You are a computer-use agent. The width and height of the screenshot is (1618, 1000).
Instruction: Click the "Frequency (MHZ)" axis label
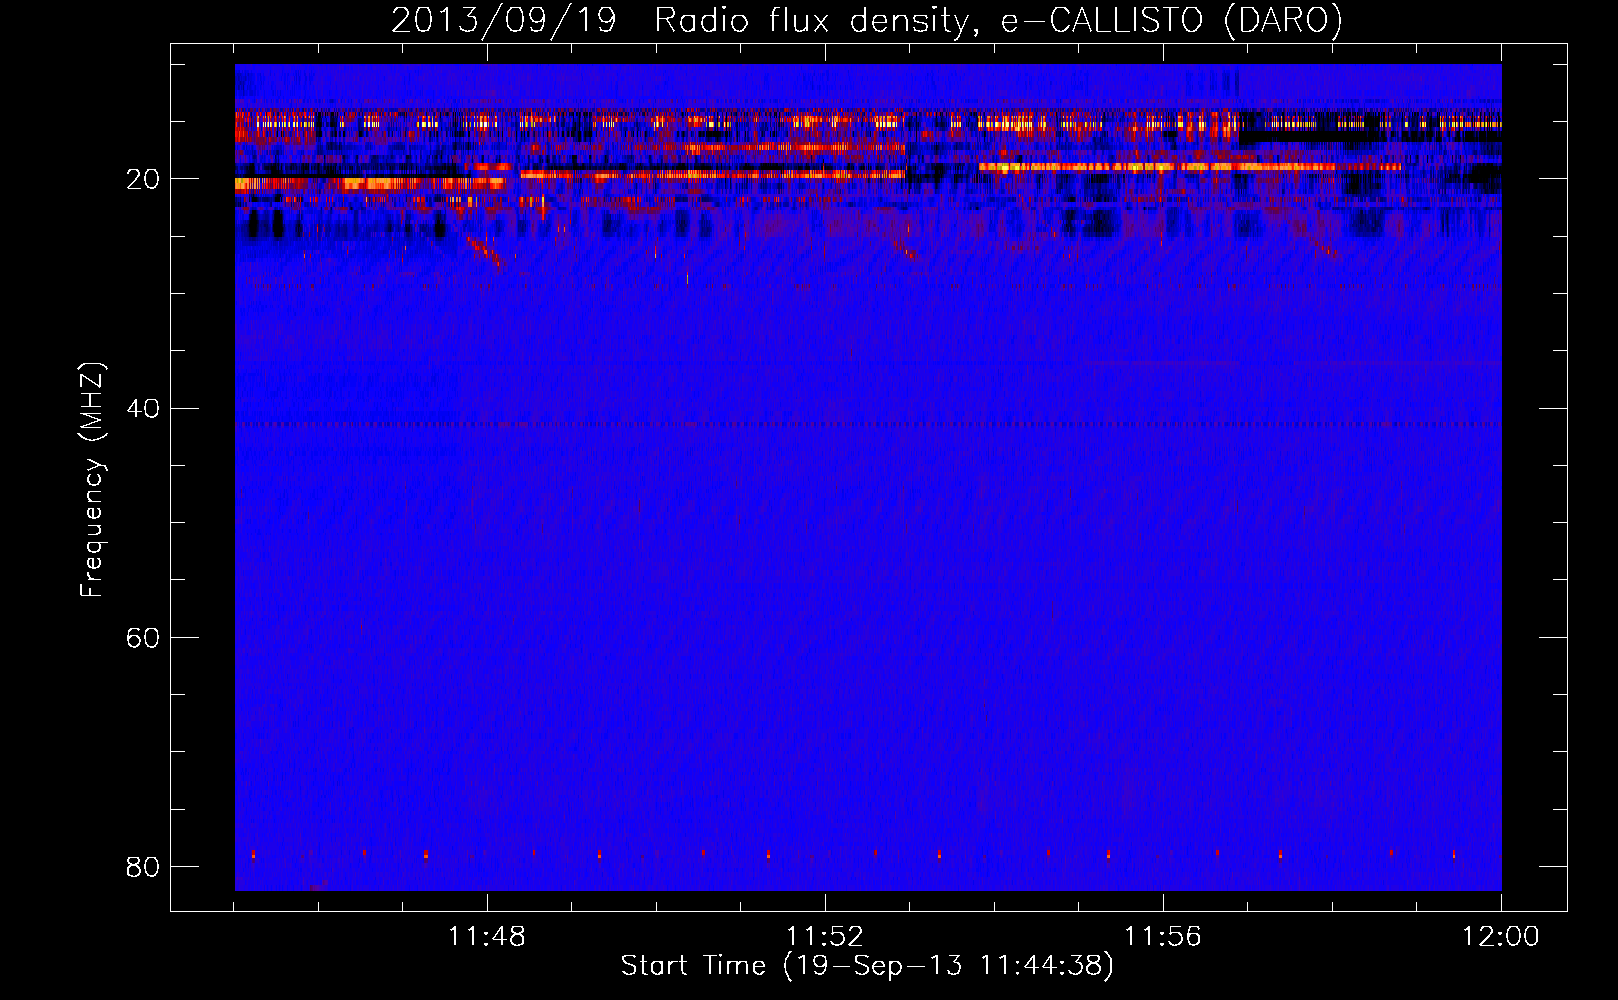click(92, 481)
